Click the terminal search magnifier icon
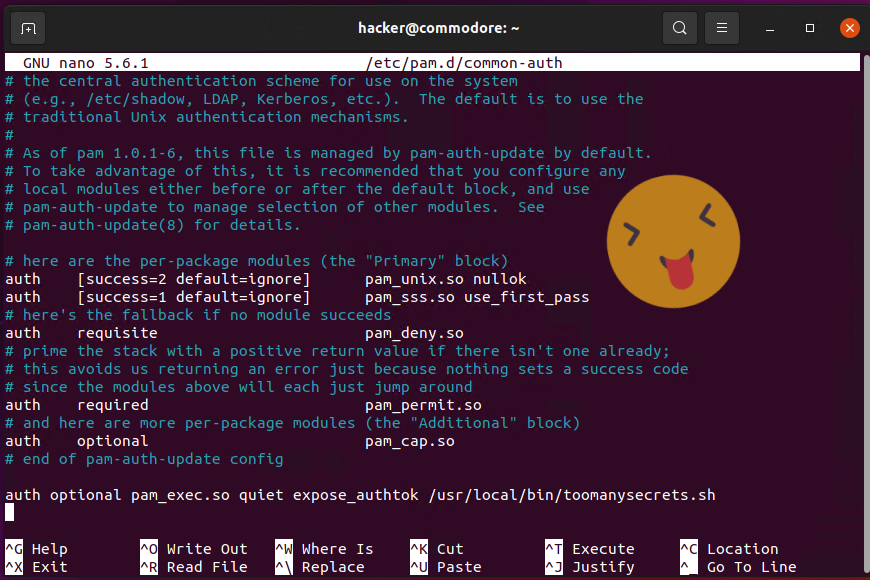The height and width of the screenshot is (580, 870). (680, 28)
